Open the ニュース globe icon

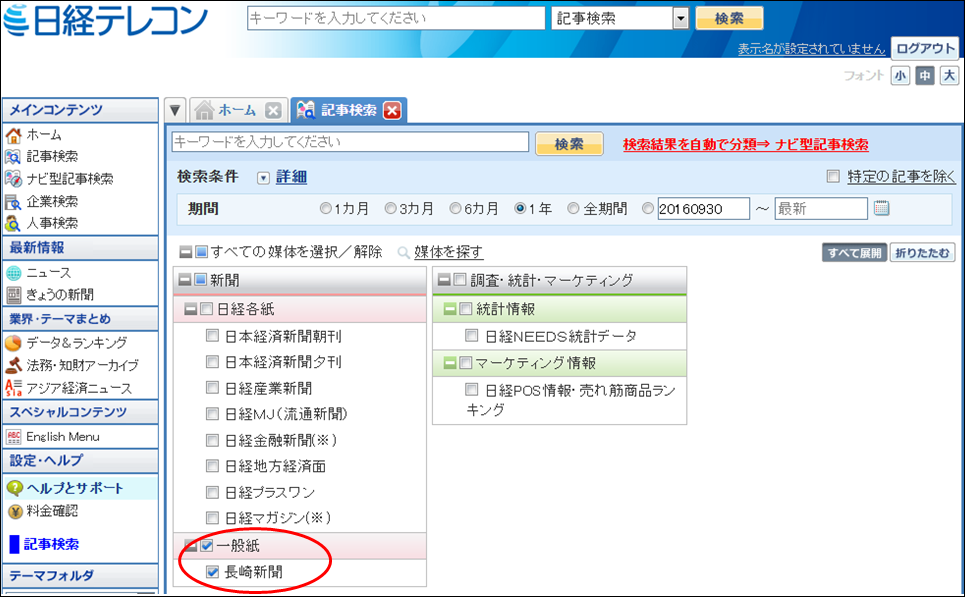point(13,273)
